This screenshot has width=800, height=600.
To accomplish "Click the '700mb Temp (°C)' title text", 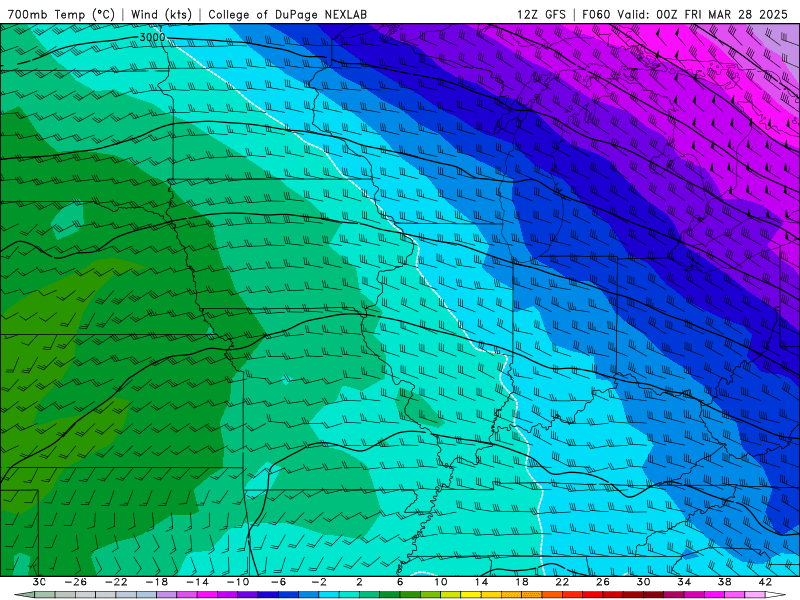I will (61, 14).
